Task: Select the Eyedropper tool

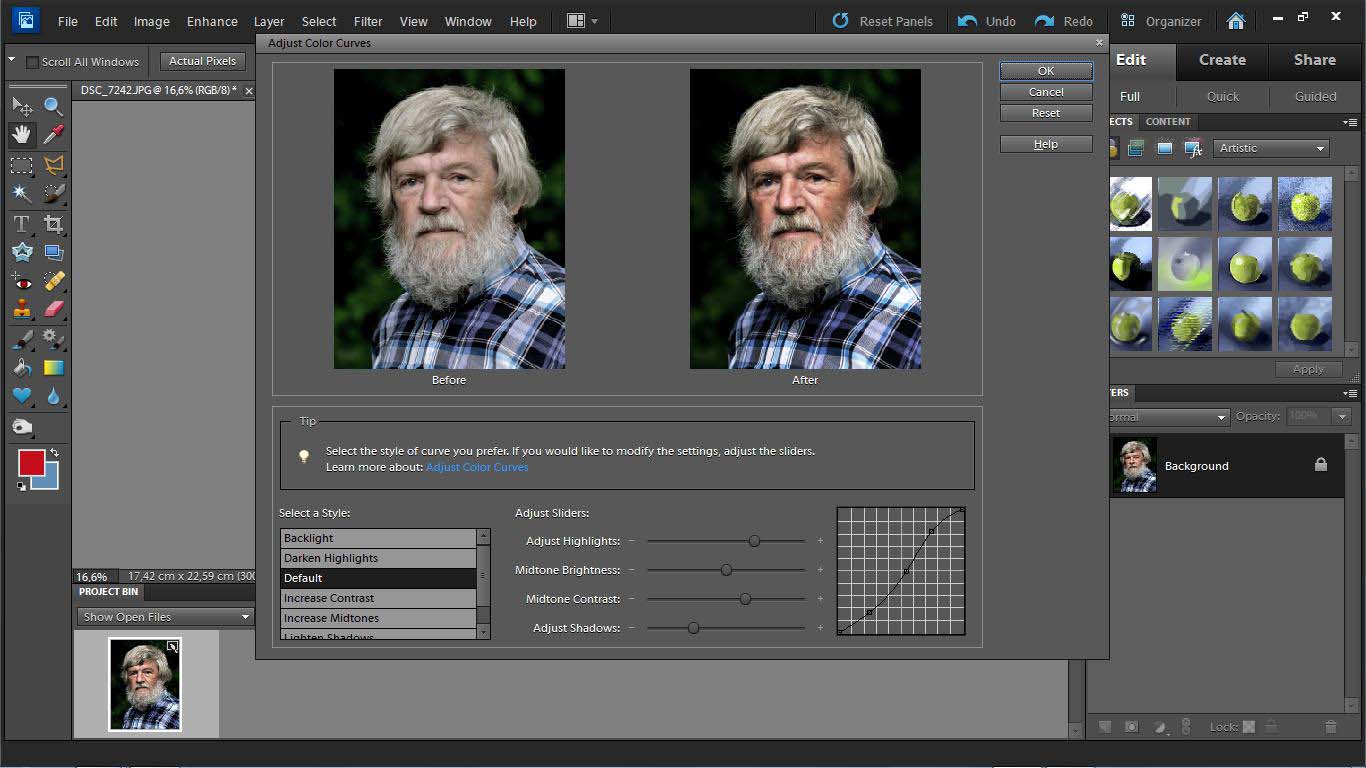Action: (x=53, y=134)
